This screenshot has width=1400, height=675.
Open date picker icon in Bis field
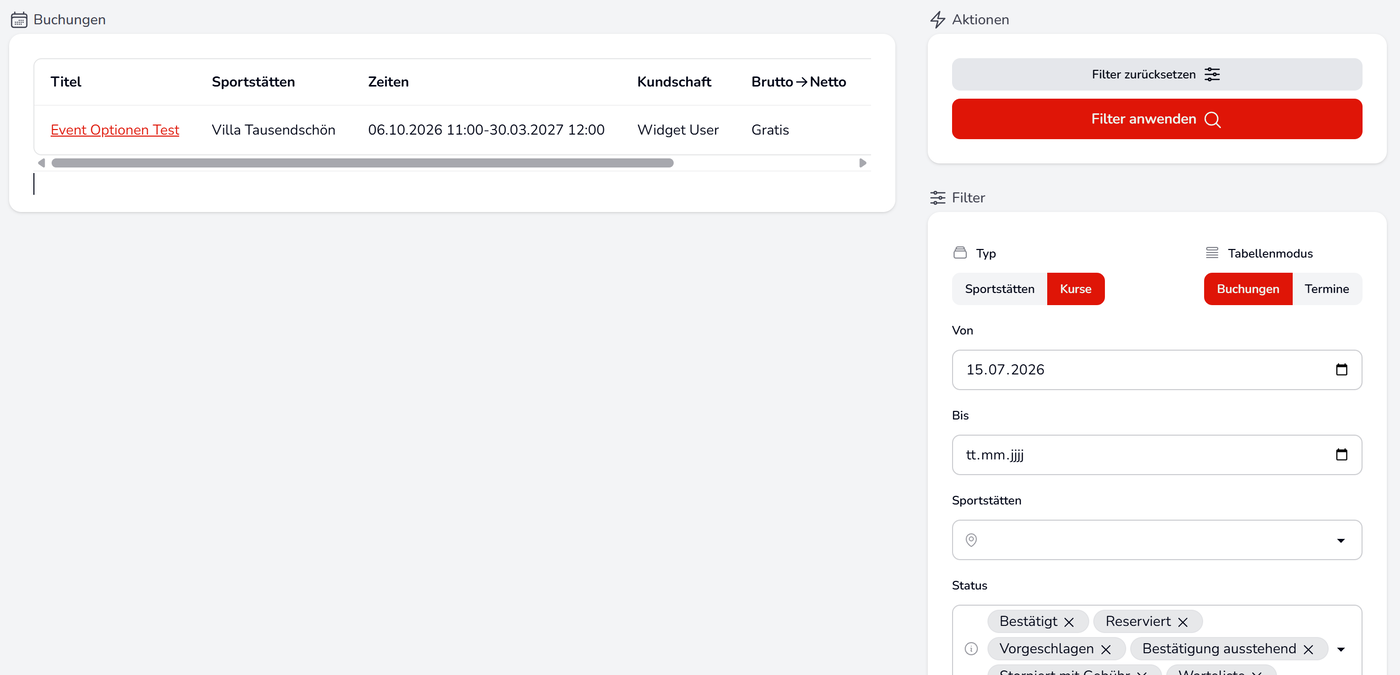pyautogui.click(x=1342, y=455)
